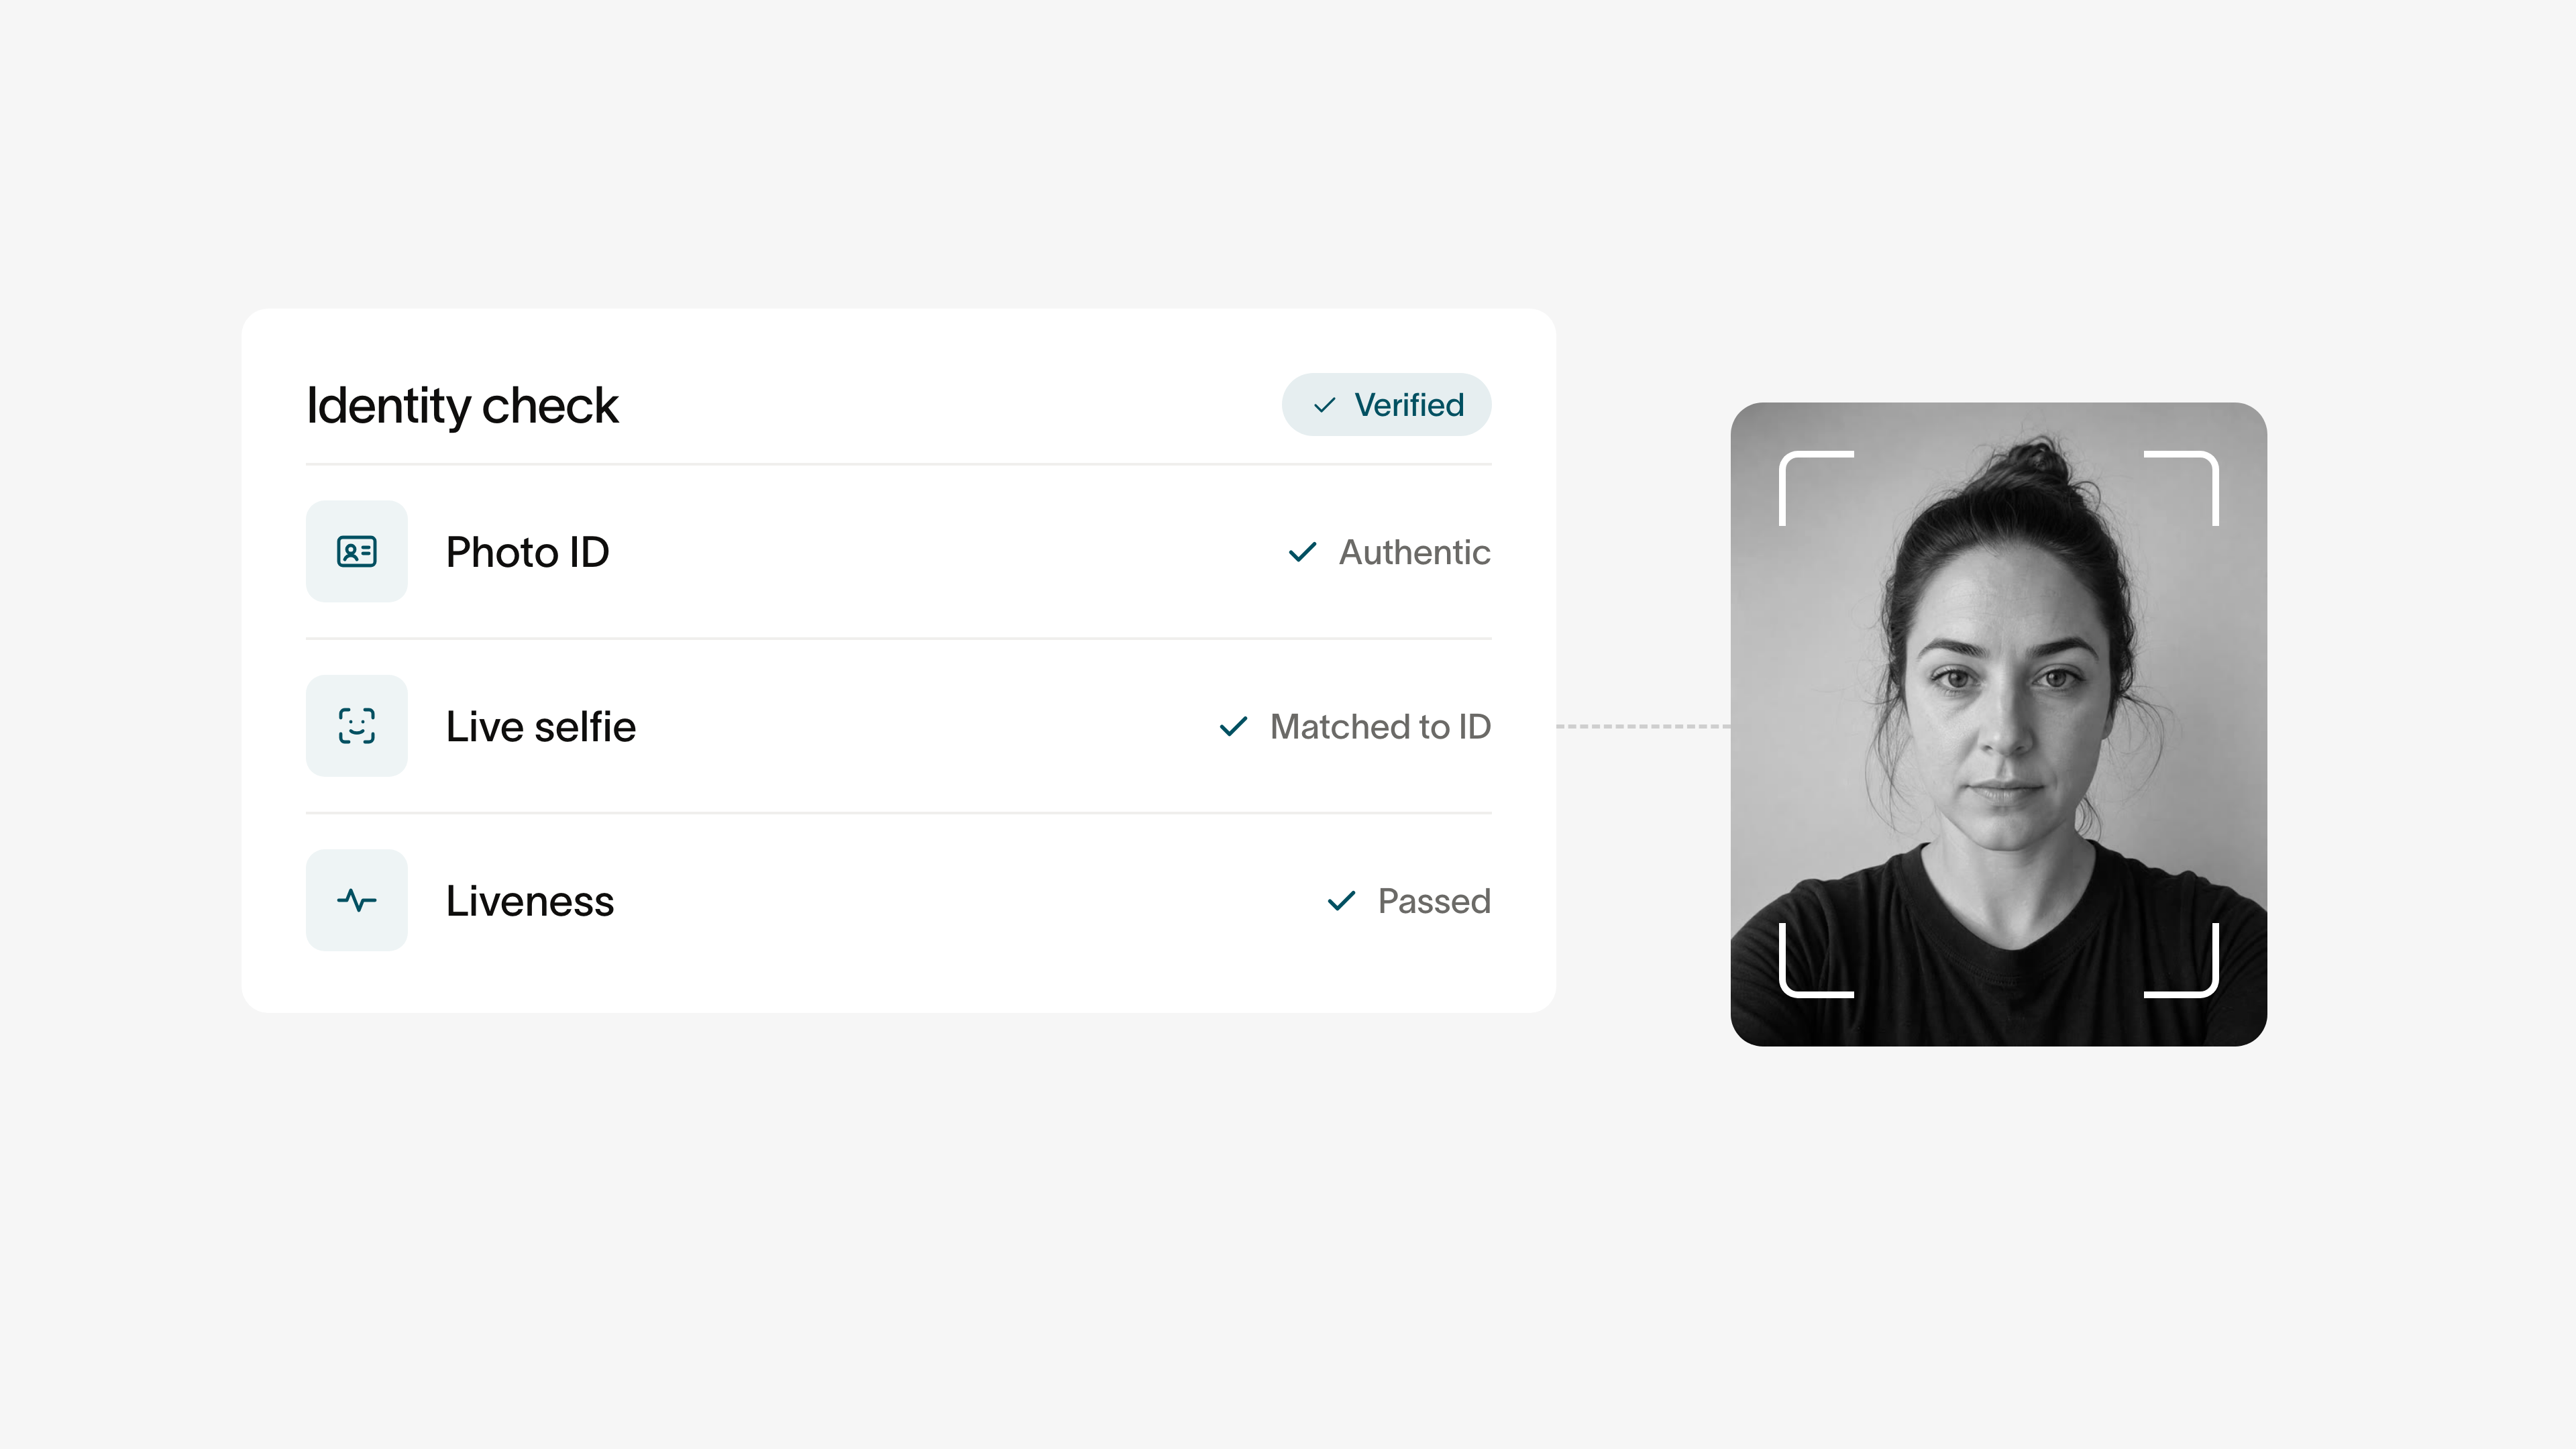The height and width of the screenshot is (1449, 2576).
Task: Click the checkmark beside Passed
Action: point(1341,901)
